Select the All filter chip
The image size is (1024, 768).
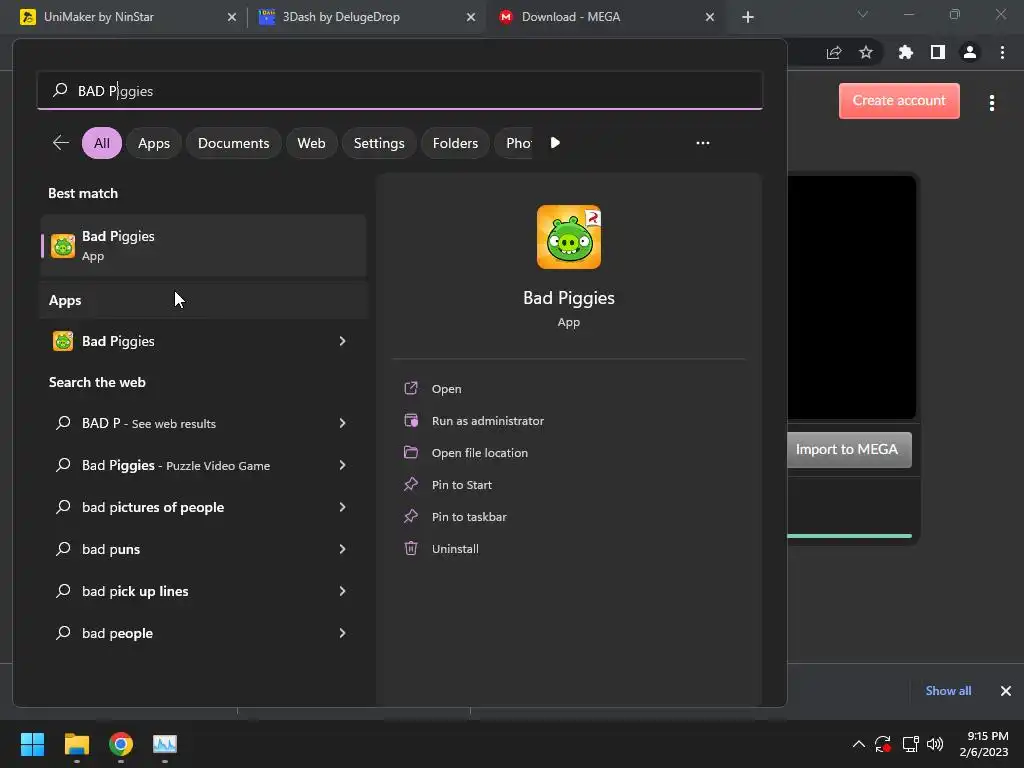(x=102, y=143)
